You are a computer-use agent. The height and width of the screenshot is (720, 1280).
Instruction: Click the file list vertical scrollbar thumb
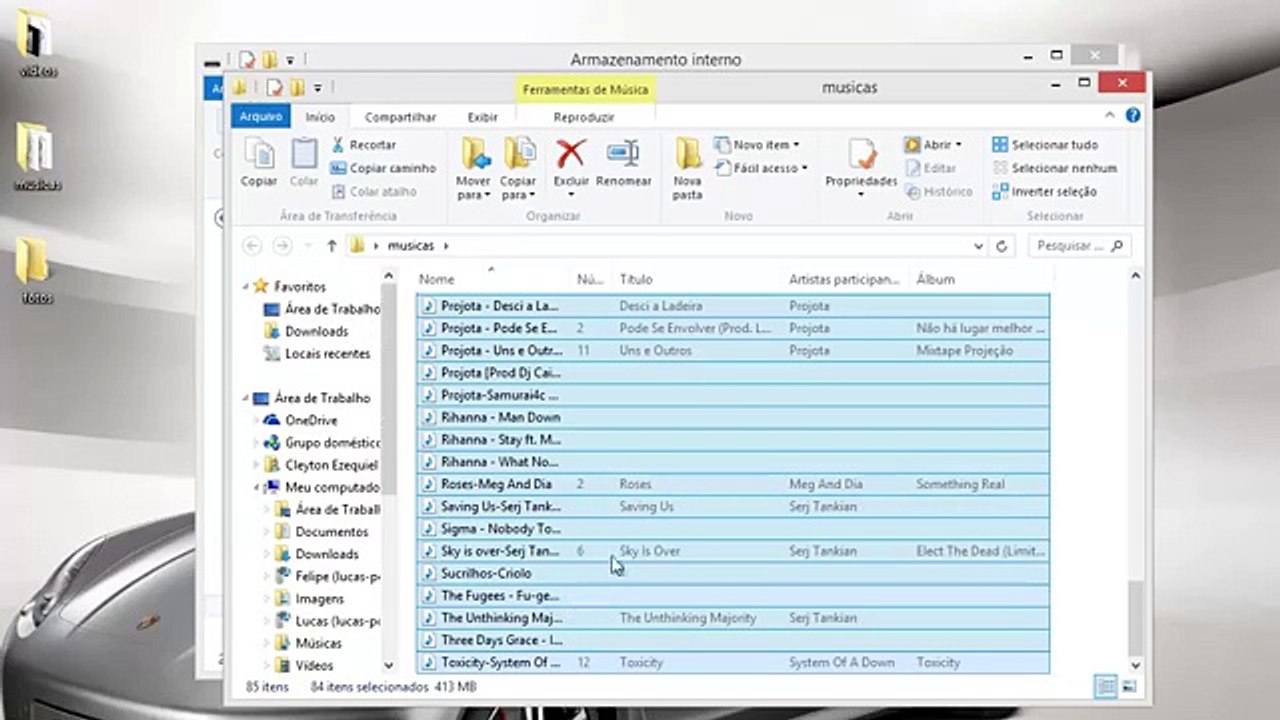pyautogui.click(x=1135, y=620)
